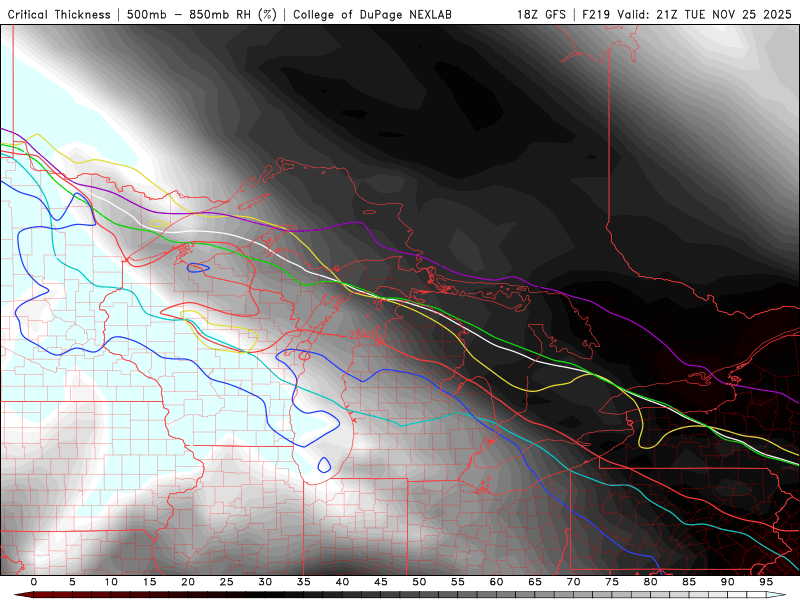
Task: Click the "95" colorbar value
Action: (x=766, y=582)
